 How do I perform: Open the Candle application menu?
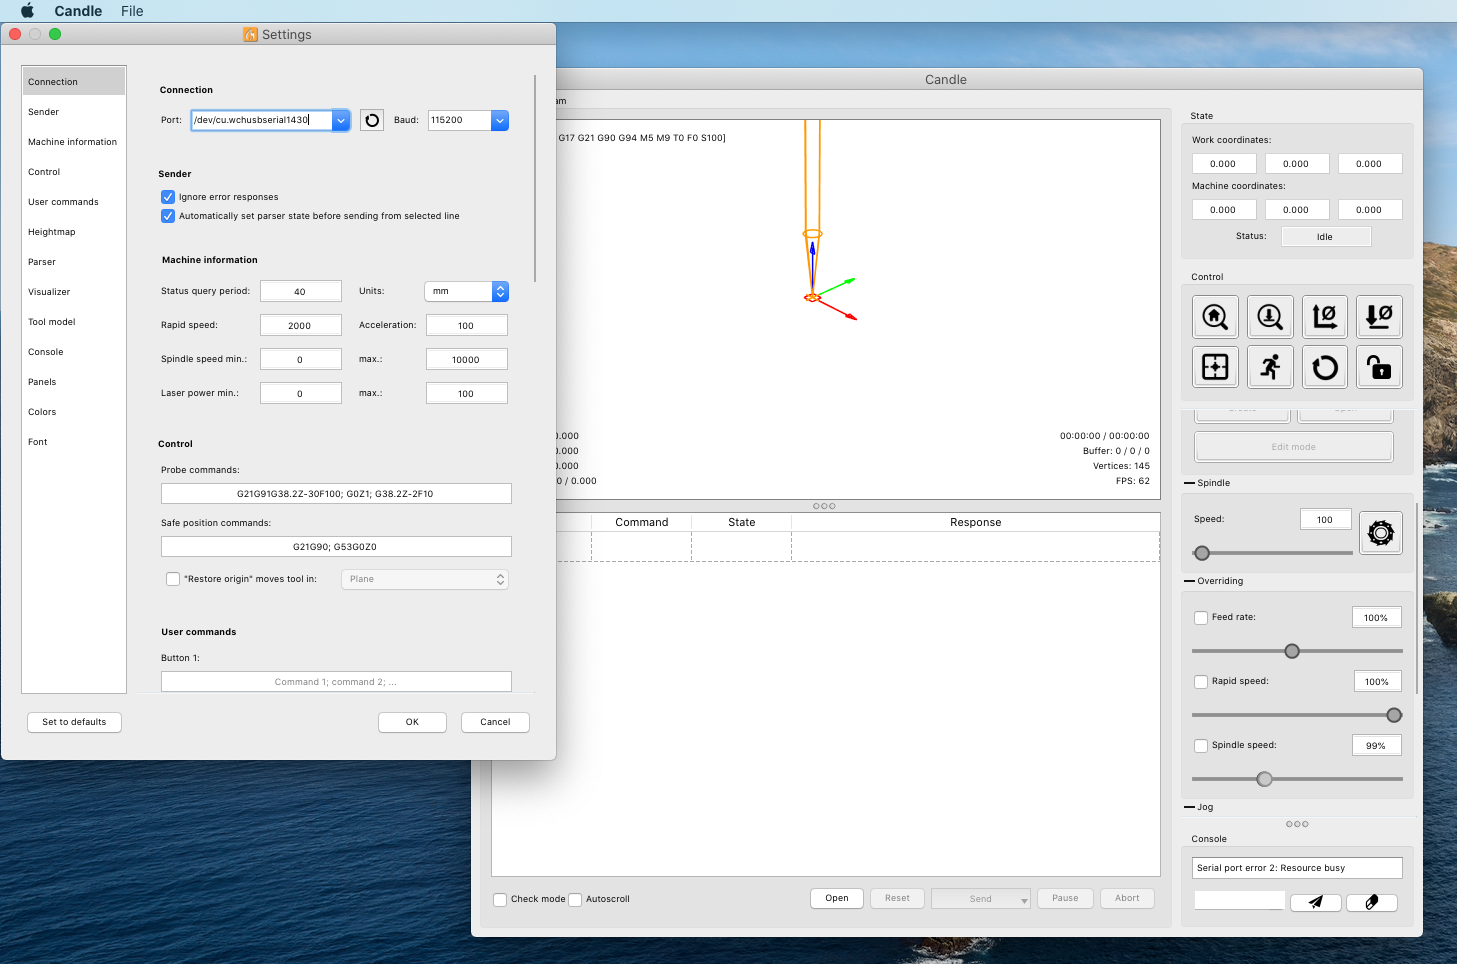tap(78, 11)
